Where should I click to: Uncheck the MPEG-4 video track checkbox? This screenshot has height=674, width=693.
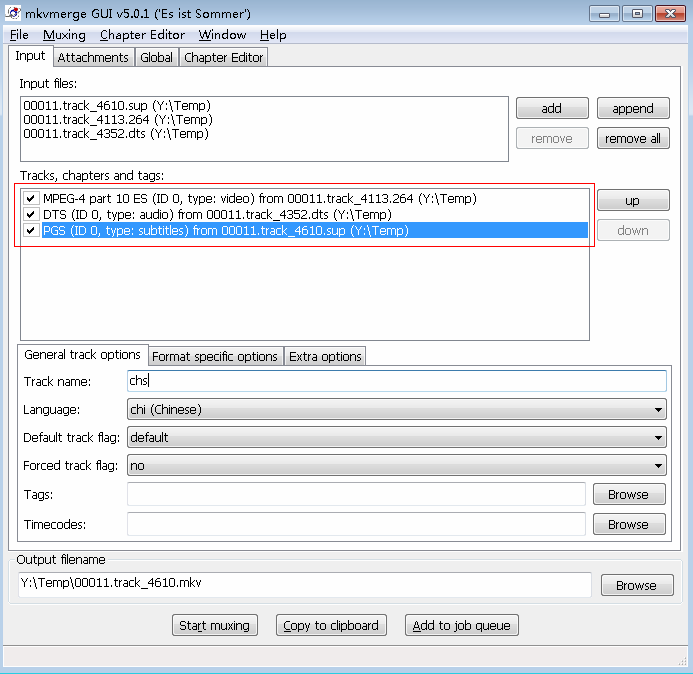point(31,198)
